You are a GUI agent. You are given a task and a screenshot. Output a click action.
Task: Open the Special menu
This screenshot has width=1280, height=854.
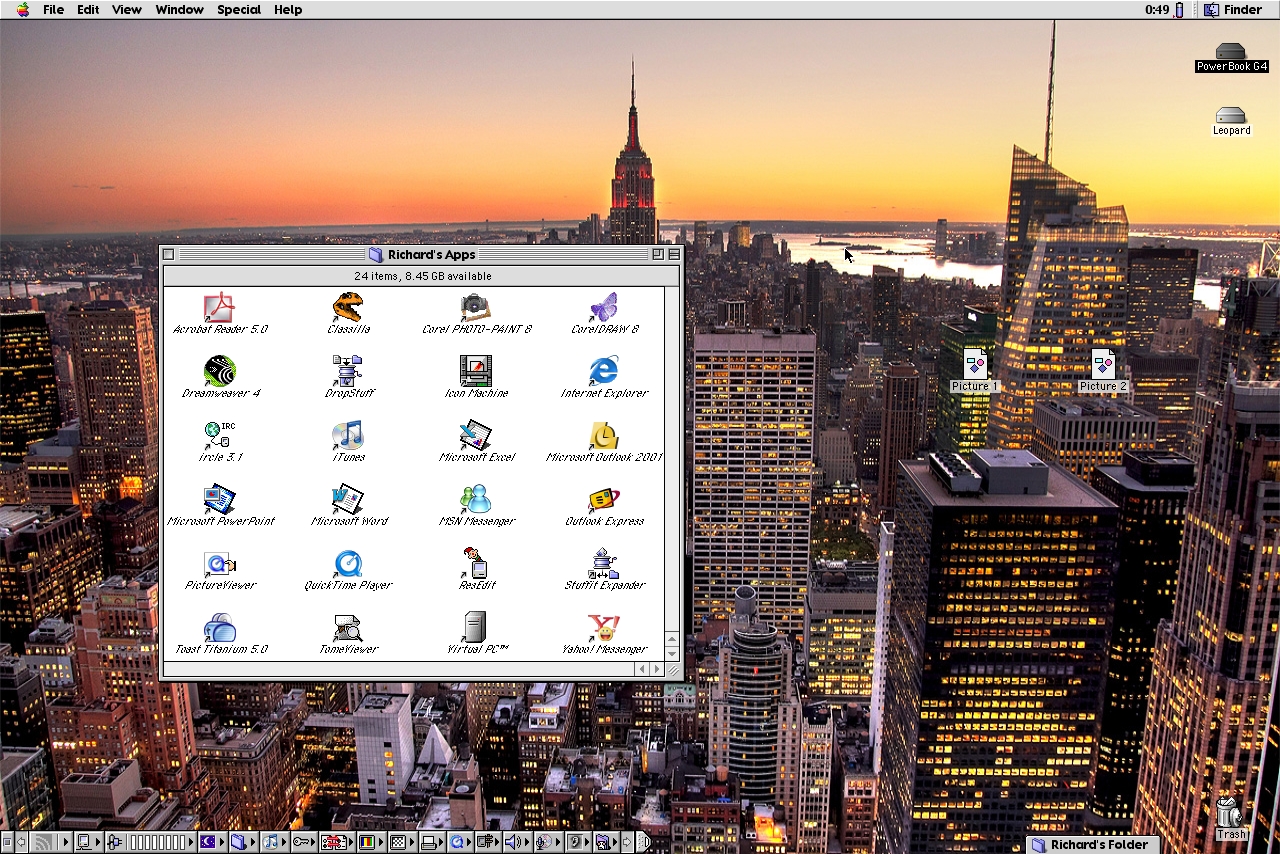coord(239,10)
